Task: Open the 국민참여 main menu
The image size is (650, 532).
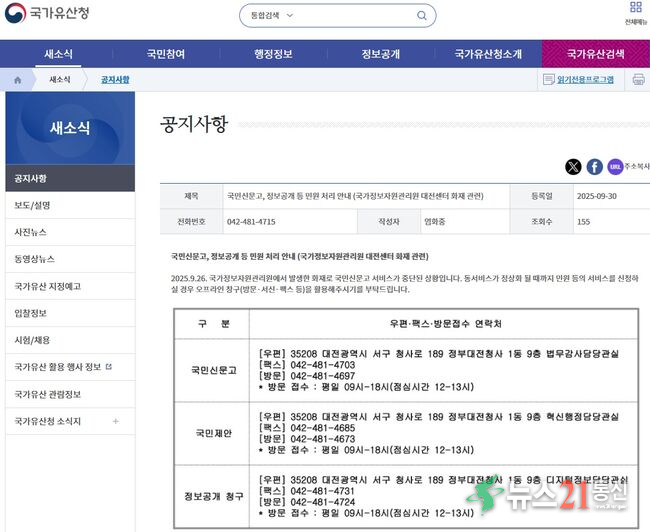Action: tap(166, 54)
